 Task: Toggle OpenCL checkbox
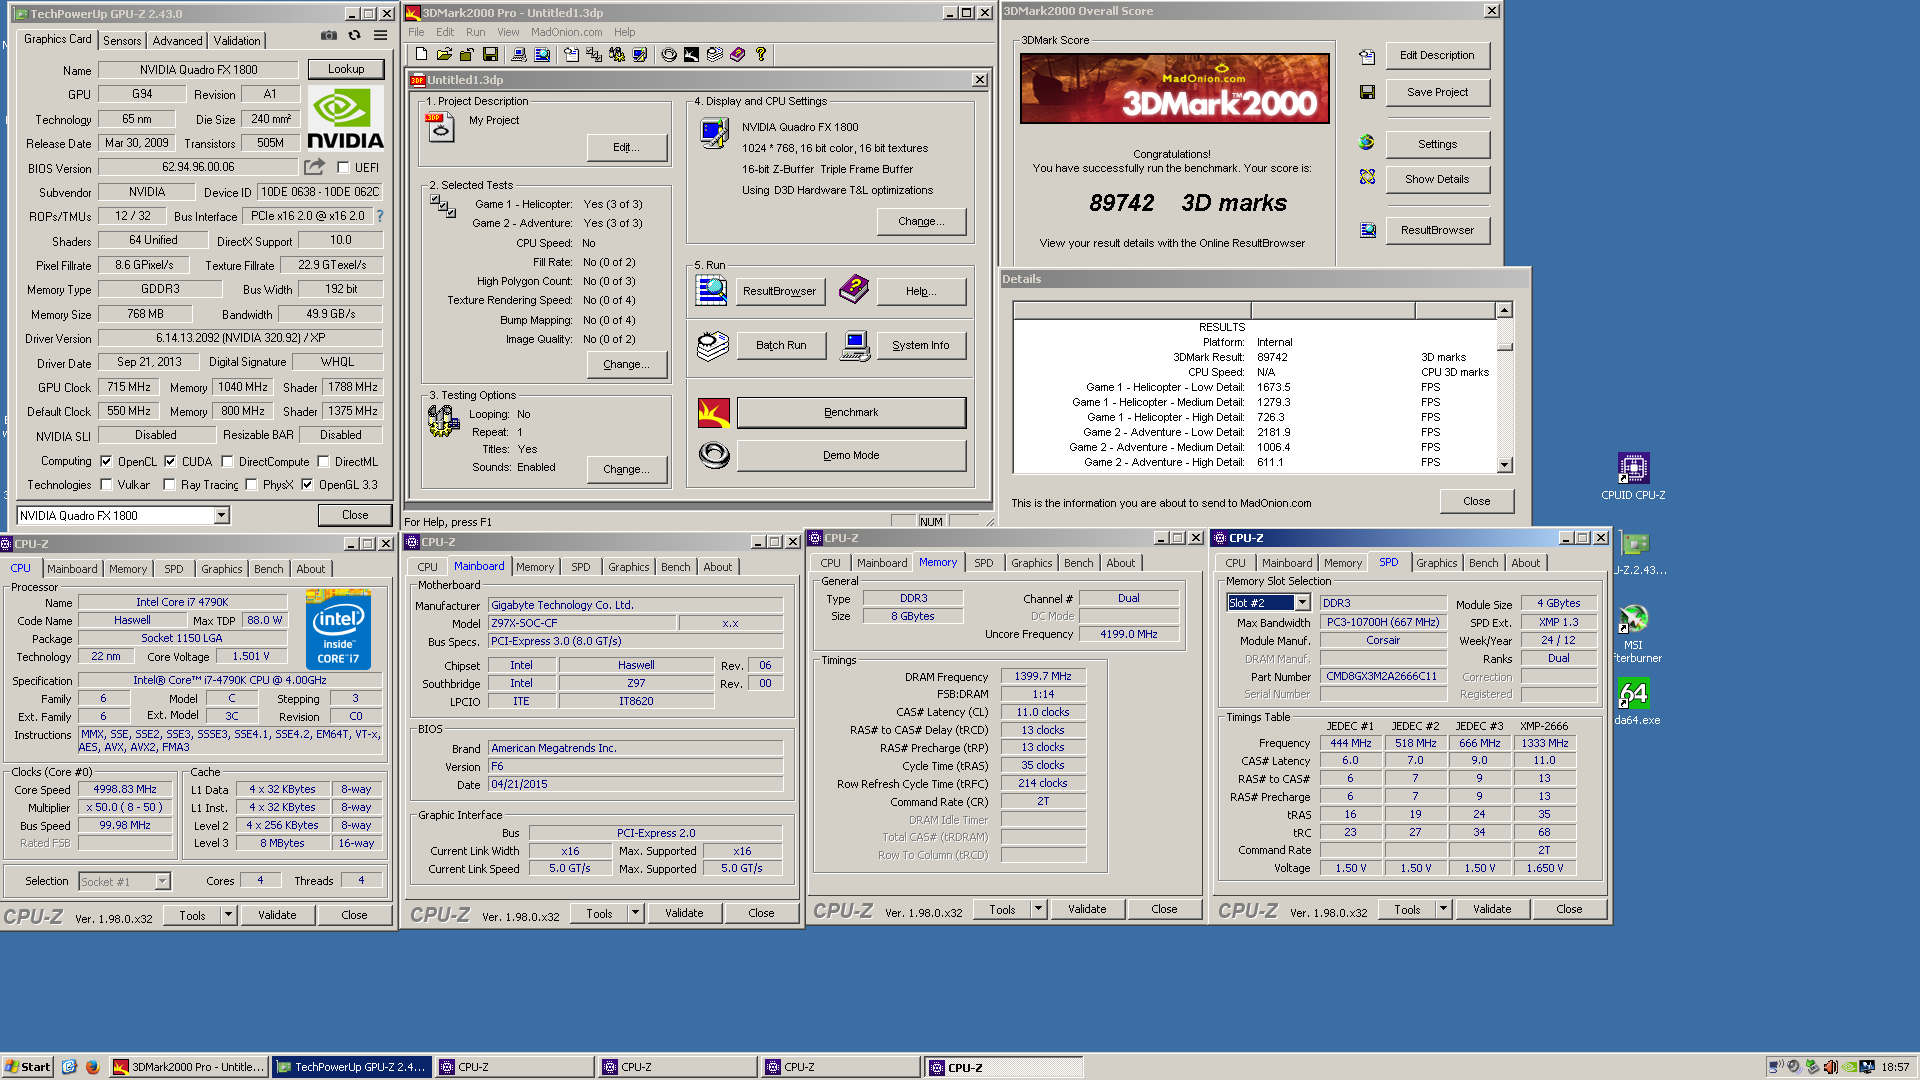[106, 462]
